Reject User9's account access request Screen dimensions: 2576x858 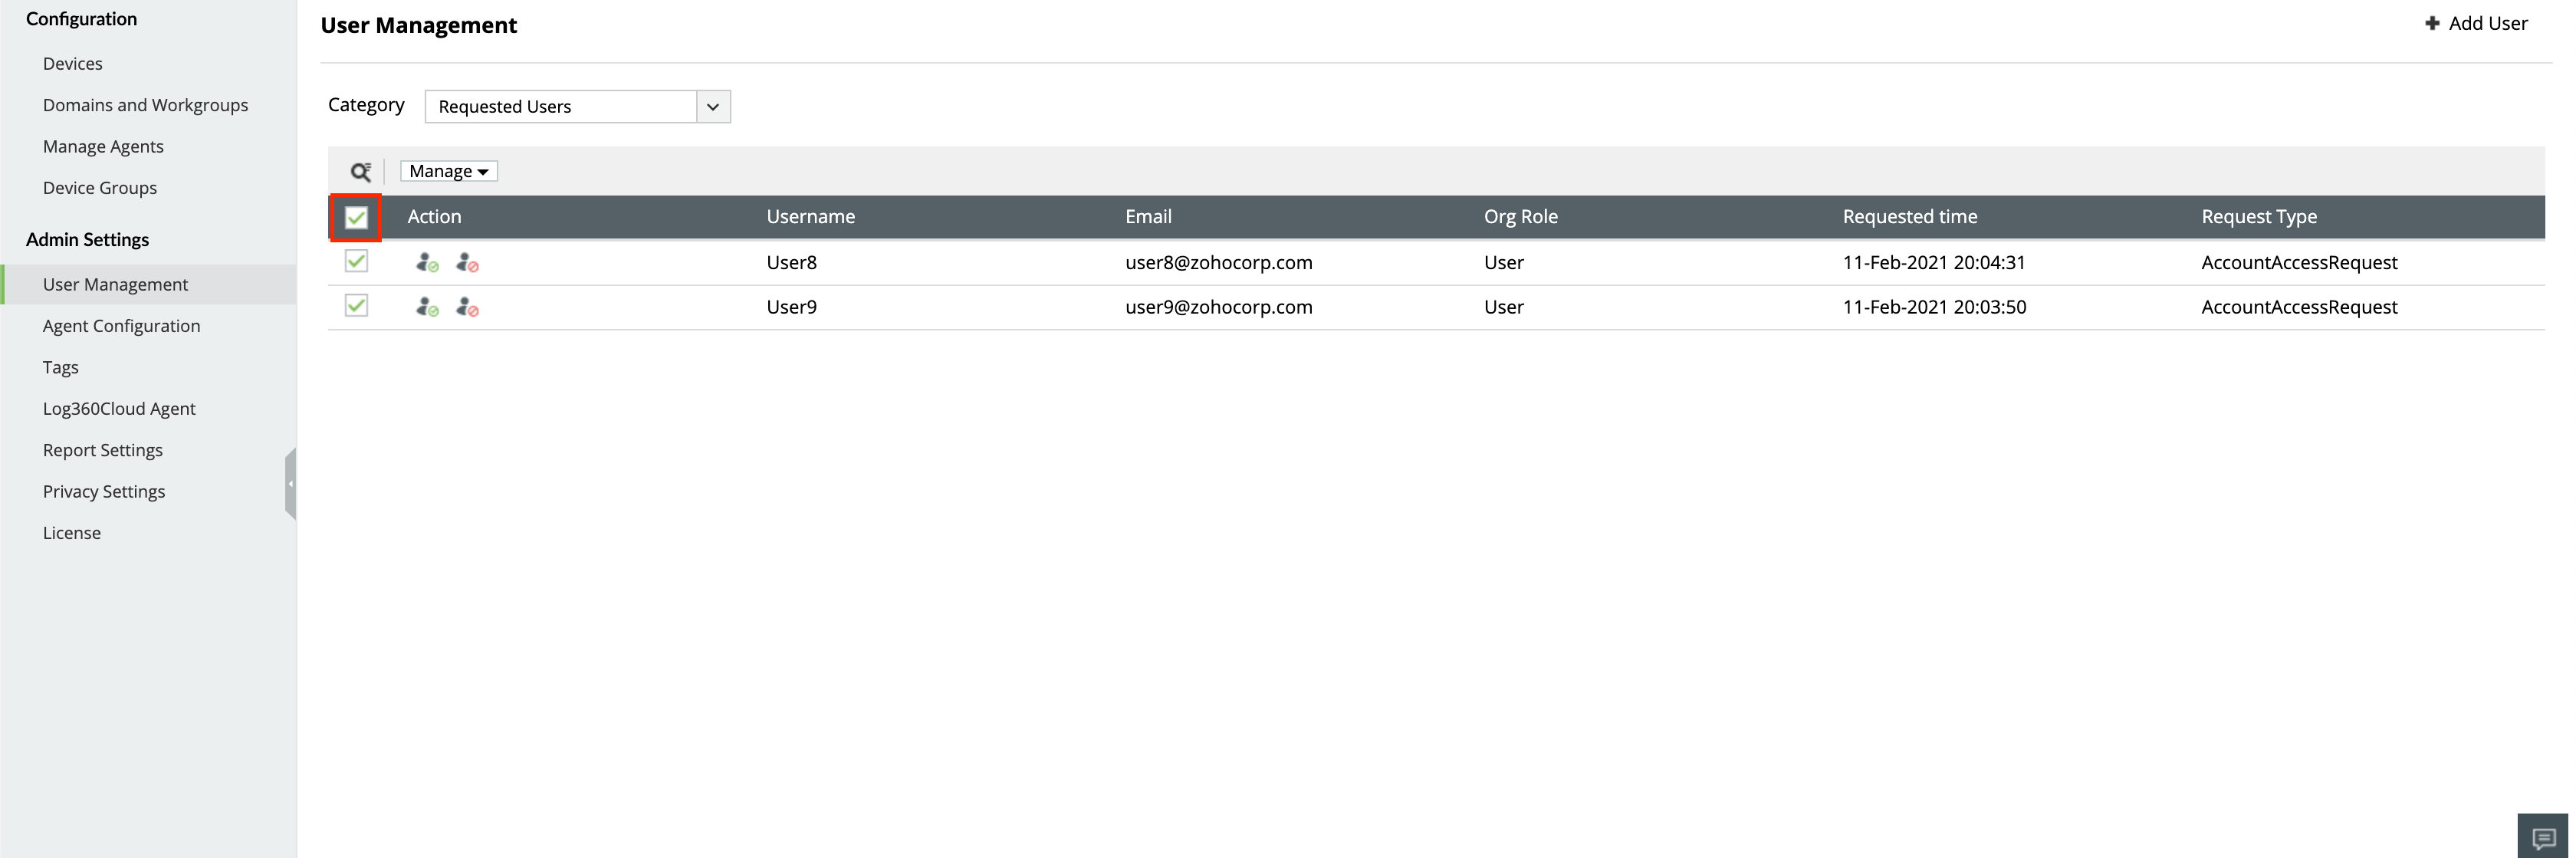[467, 308]
